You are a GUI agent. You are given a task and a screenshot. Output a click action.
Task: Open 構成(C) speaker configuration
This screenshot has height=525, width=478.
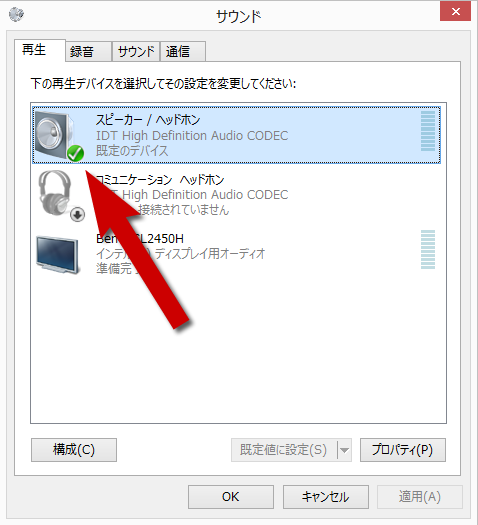74,450
